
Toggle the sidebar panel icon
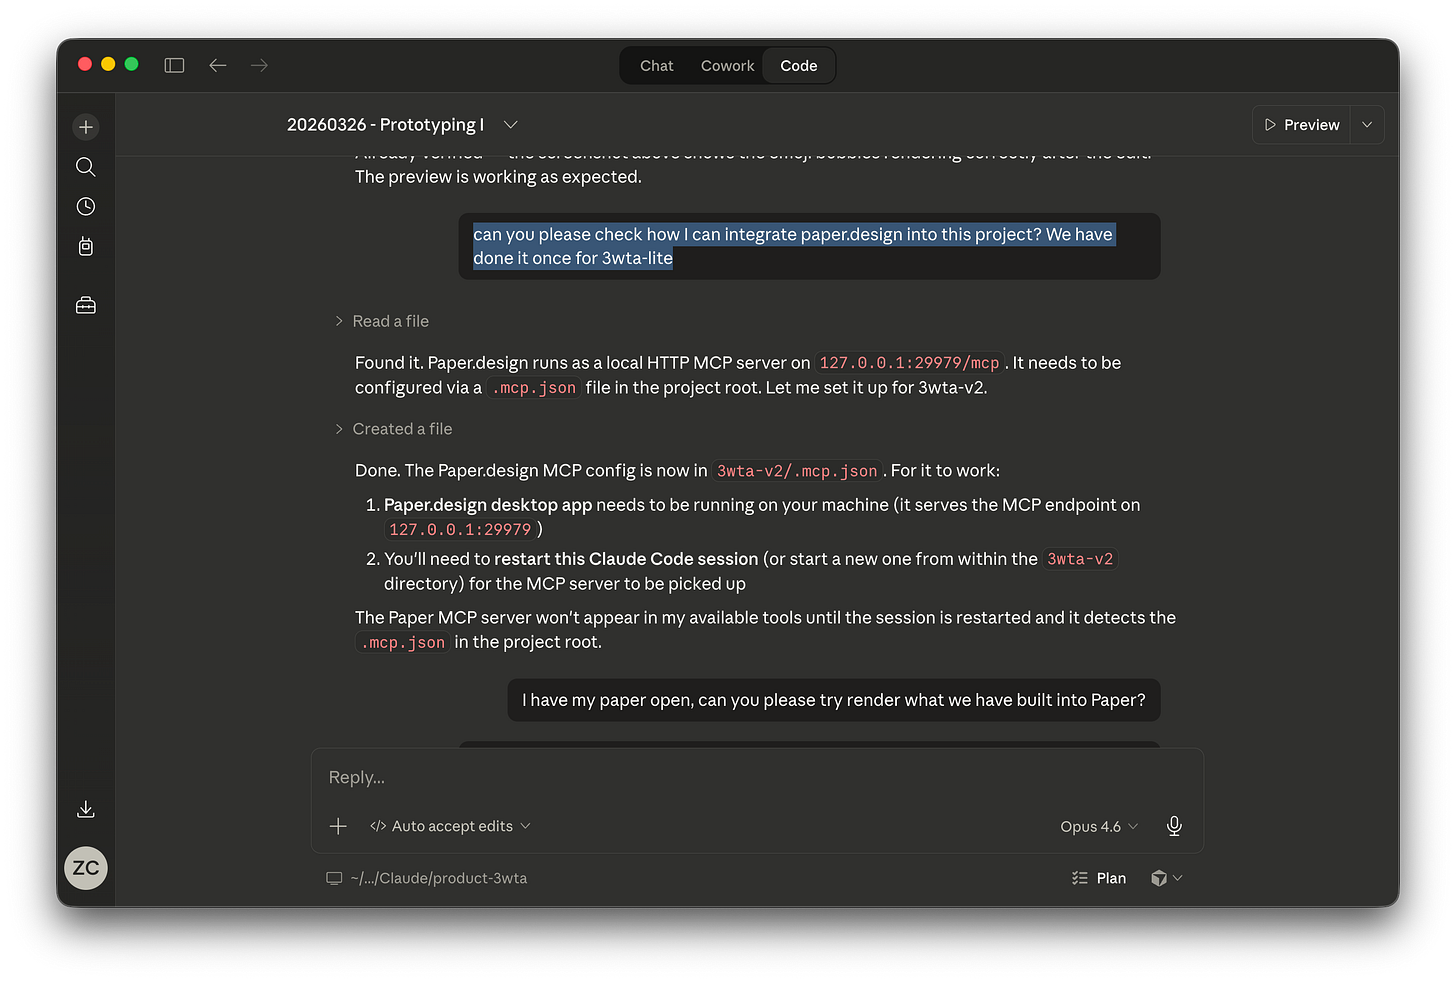(174, 65)
